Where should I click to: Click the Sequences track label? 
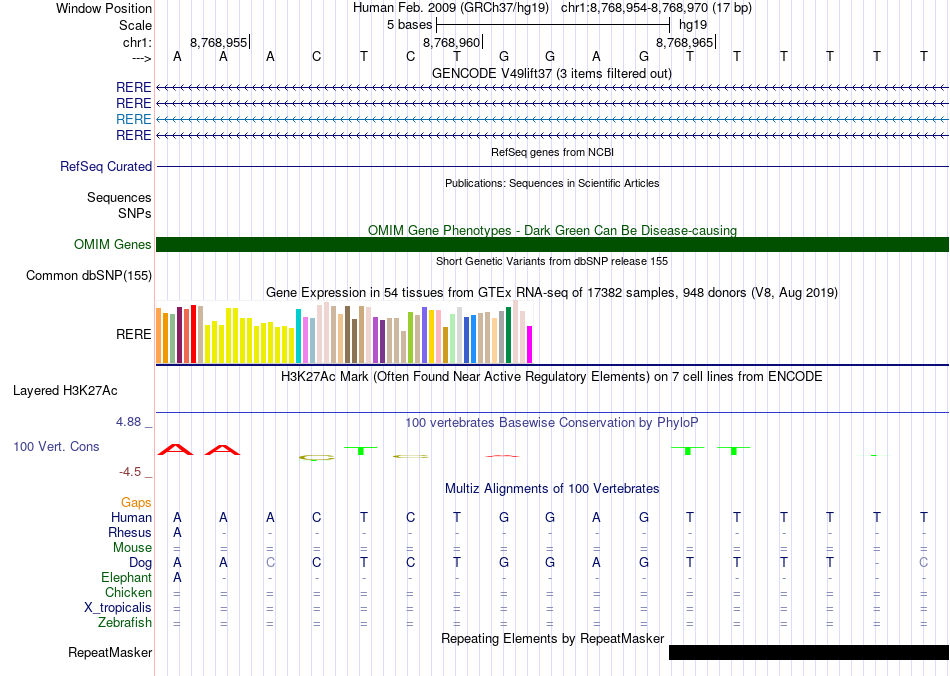[x=119, y=197]
